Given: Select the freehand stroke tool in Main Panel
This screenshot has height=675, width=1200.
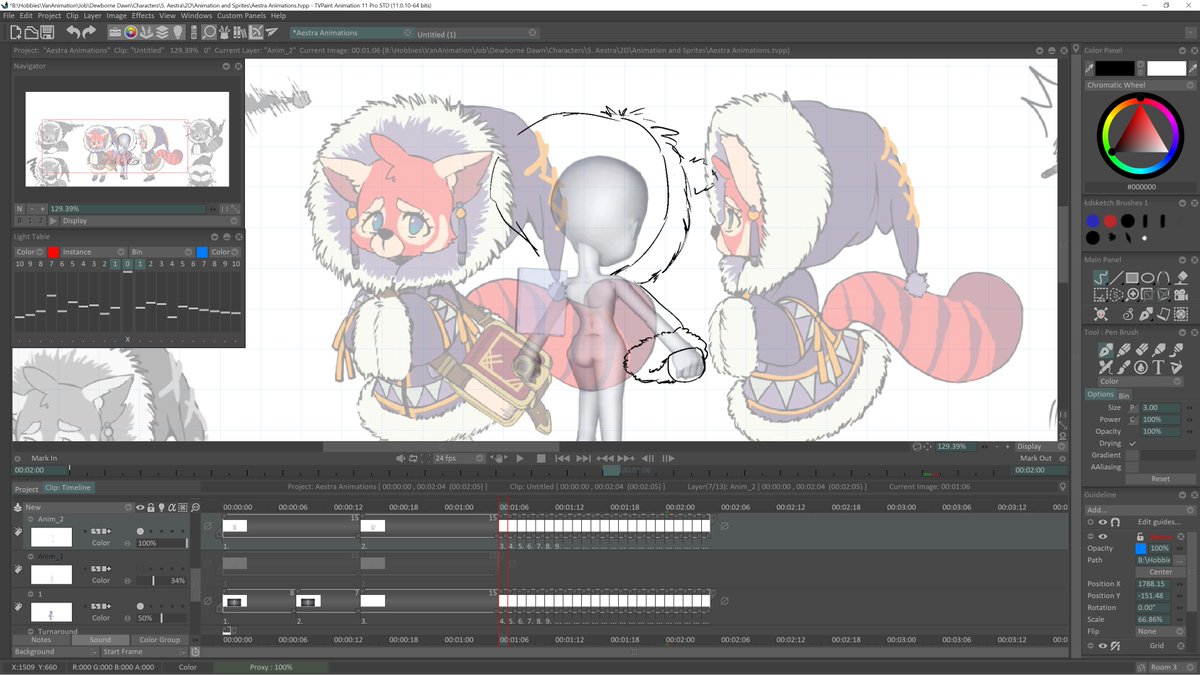Looking at the screenshot, I should [x=1101, y=277].
